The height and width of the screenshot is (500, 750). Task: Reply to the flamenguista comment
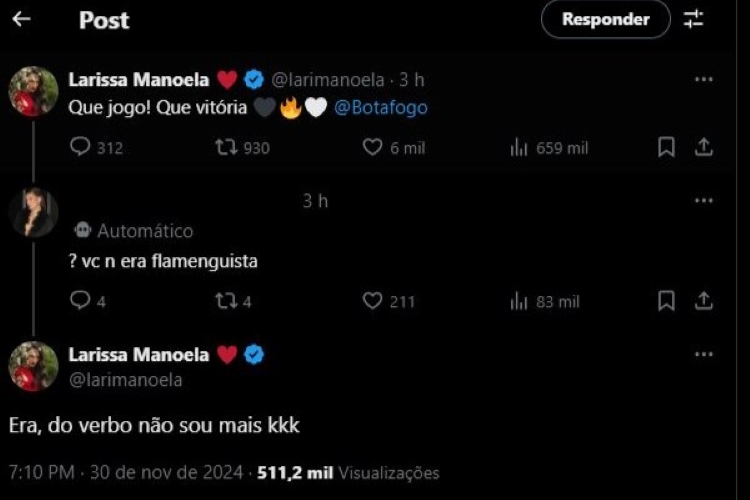(81, 300)
